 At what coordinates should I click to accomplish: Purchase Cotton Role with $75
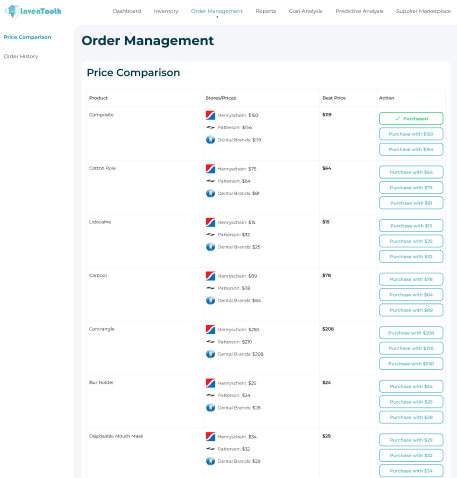[x=411, y=188]
